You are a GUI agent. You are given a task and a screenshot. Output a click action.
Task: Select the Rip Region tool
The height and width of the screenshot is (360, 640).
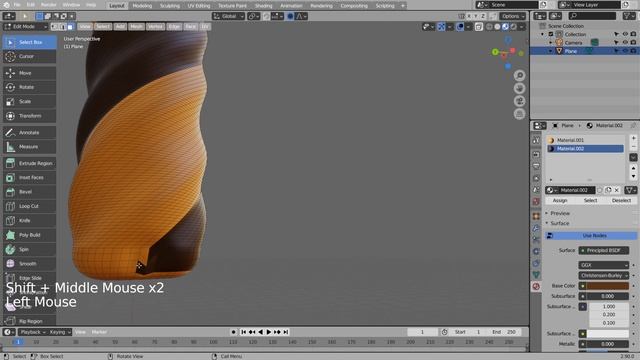point(29,321)
